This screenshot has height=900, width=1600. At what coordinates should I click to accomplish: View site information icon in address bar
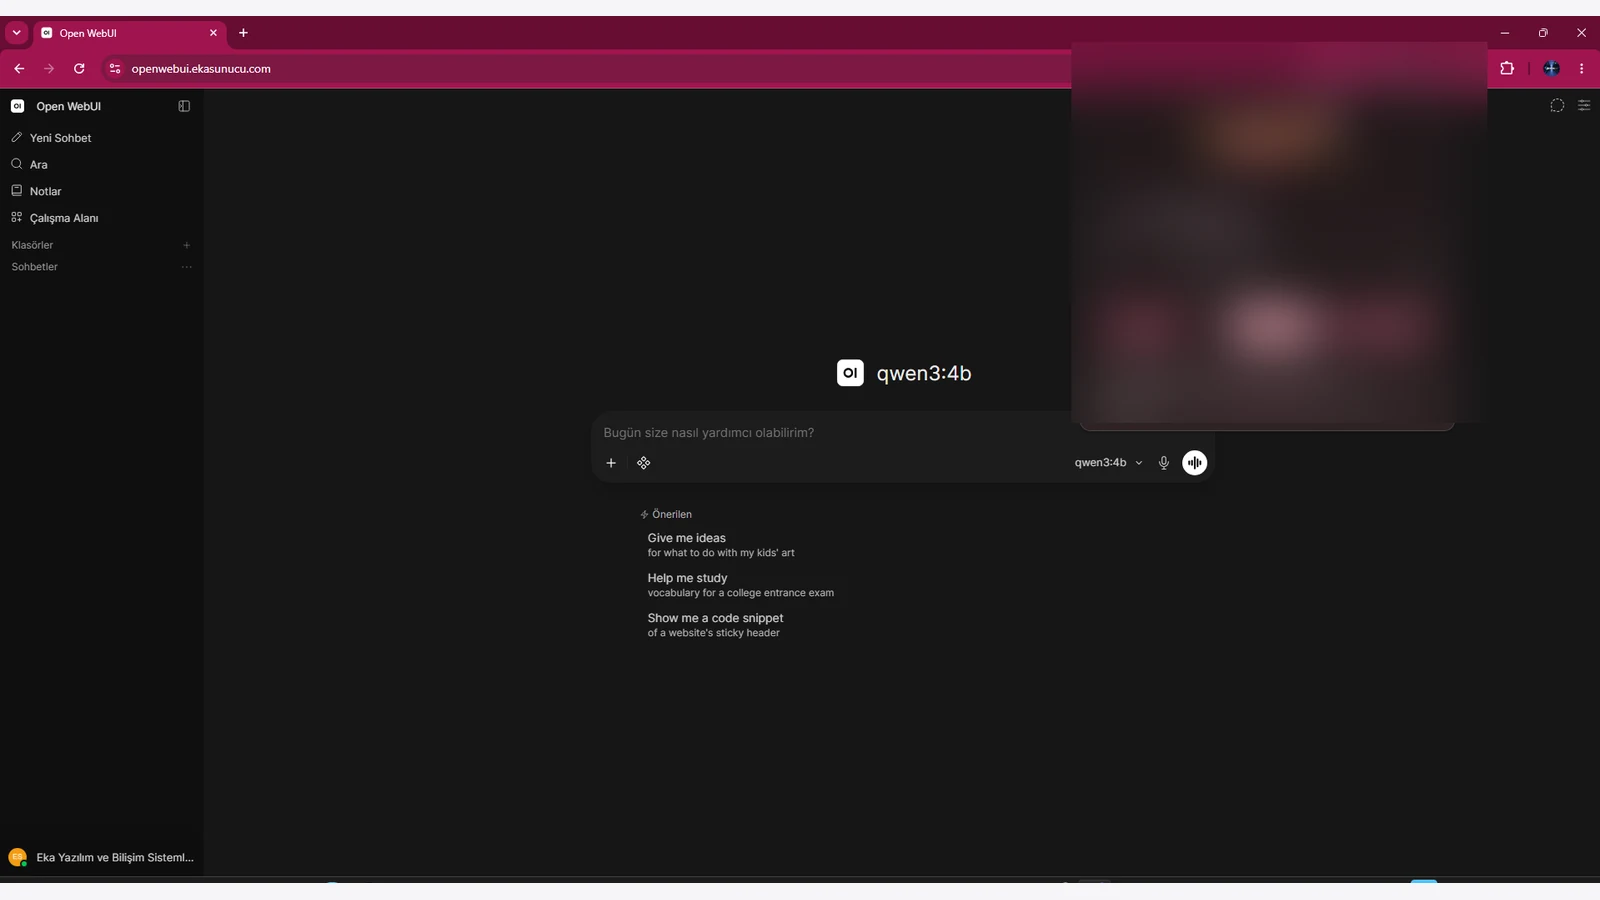[115, 69]
